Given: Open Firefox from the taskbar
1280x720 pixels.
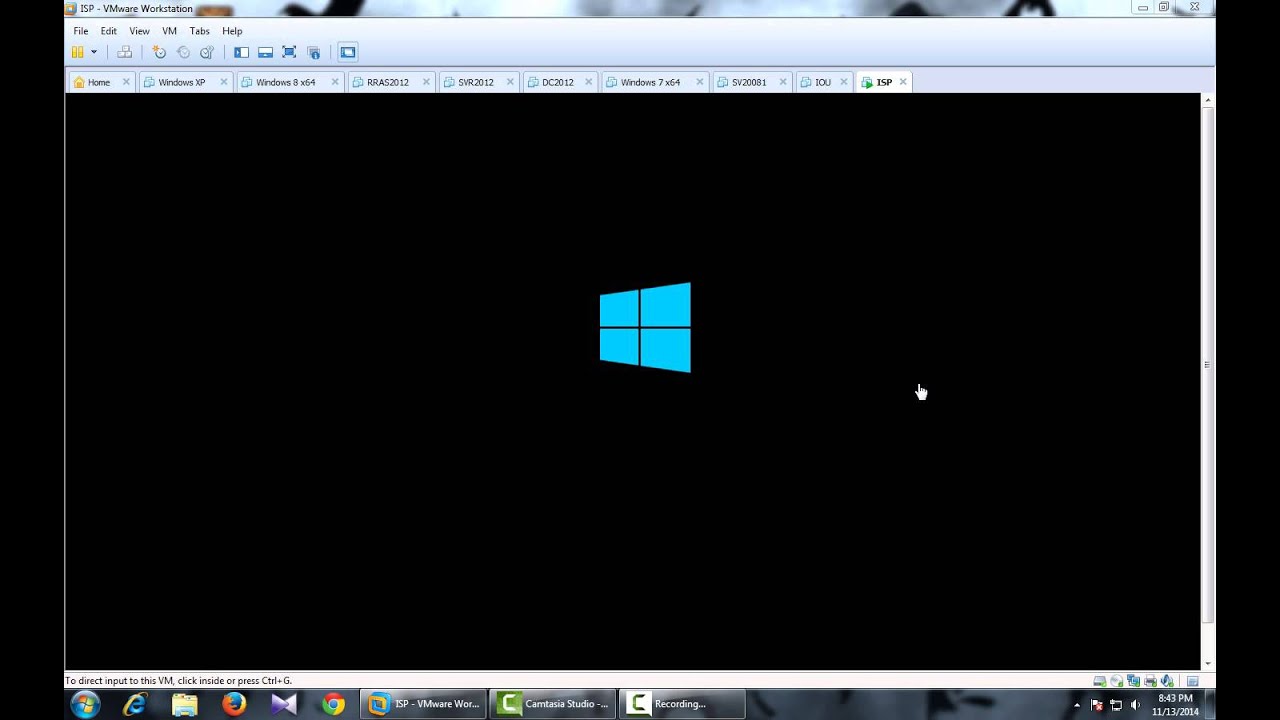Looking at the screenshot, I should pos(234,704).
